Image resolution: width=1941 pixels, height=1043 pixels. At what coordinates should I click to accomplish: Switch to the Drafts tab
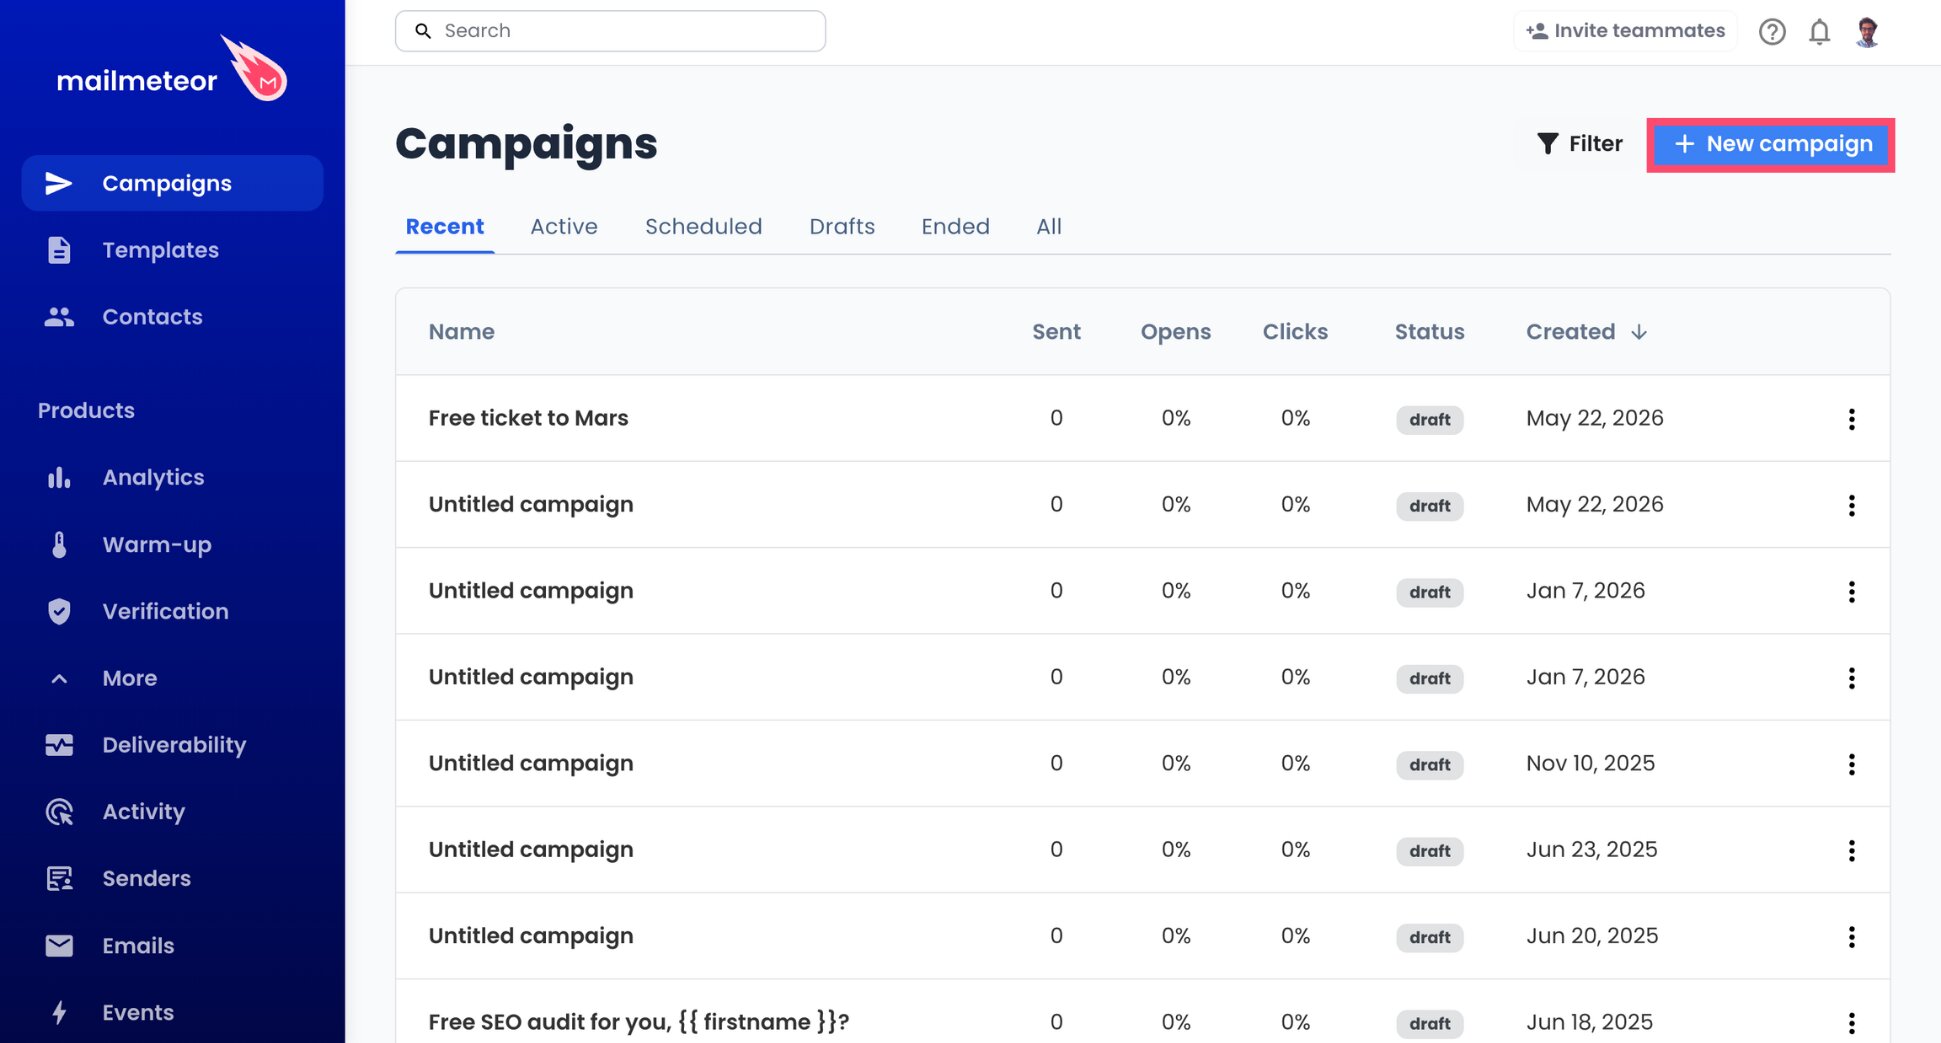coord(842,227)
